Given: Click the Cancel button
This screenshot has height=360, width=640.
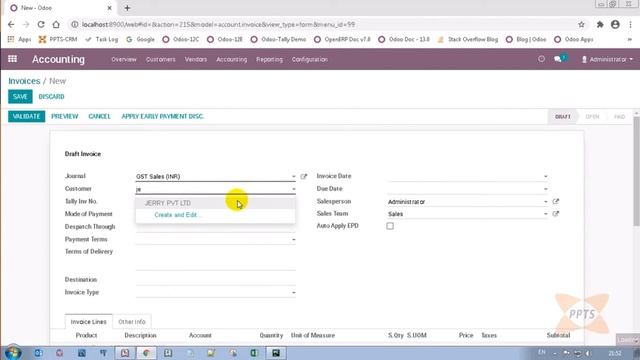Looking at the screenshot, I should pos(100,116).
